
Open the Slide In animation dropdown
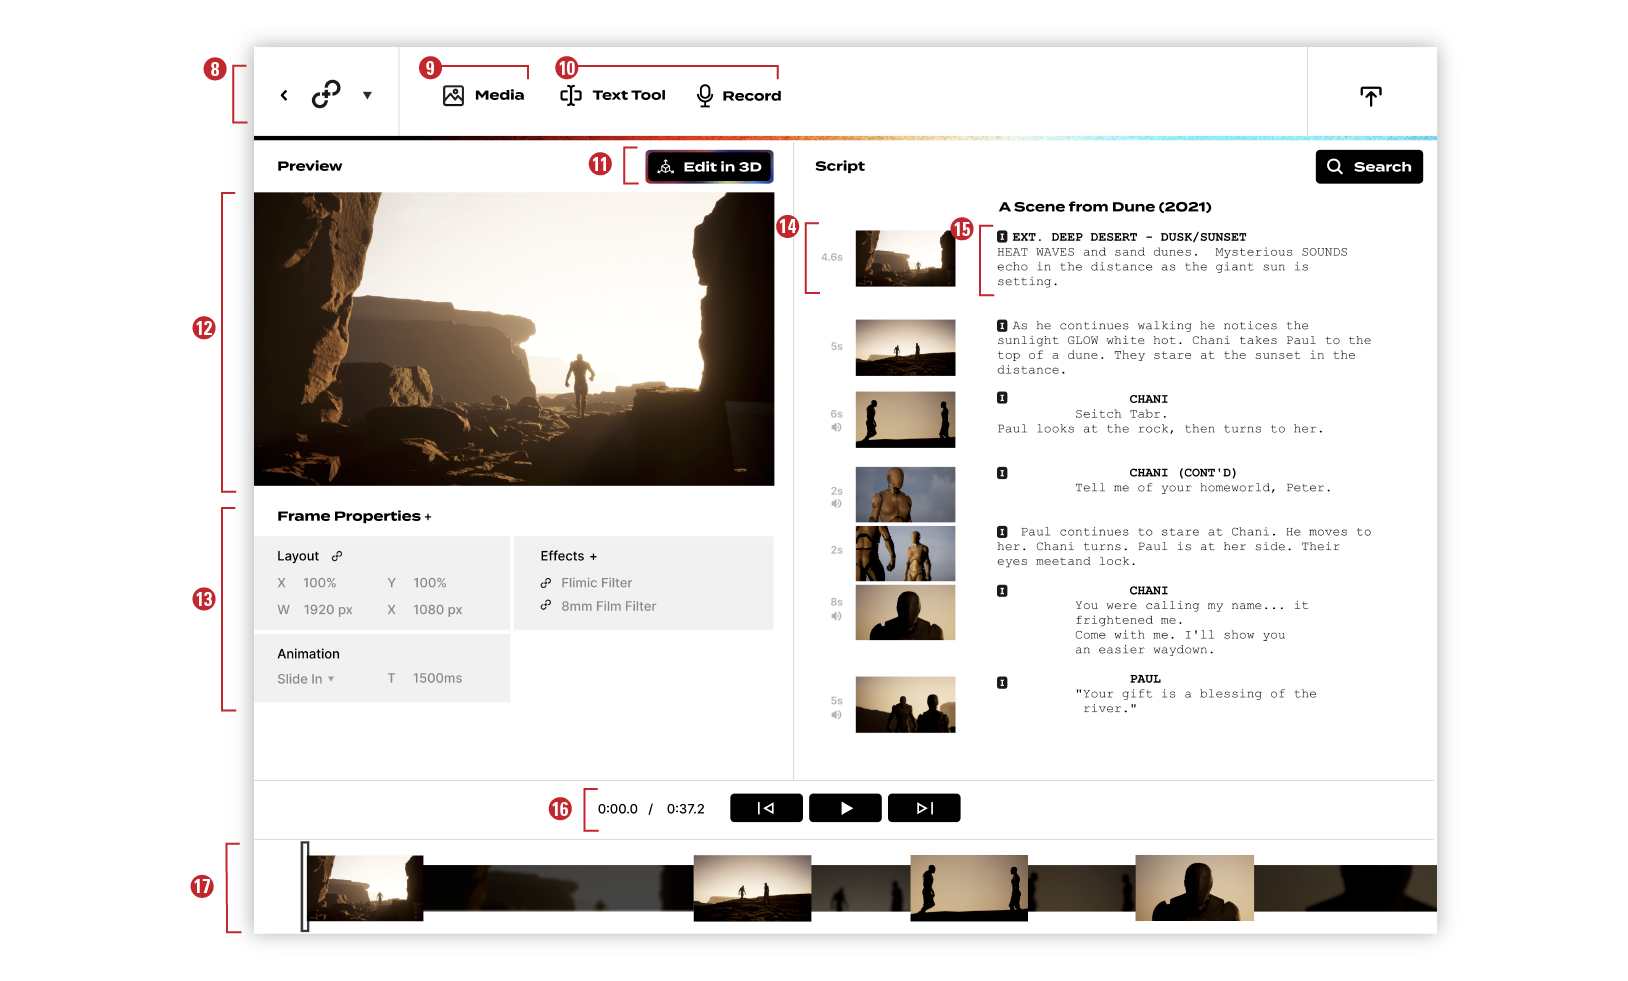pyautogui.click(x=306, y=679)
